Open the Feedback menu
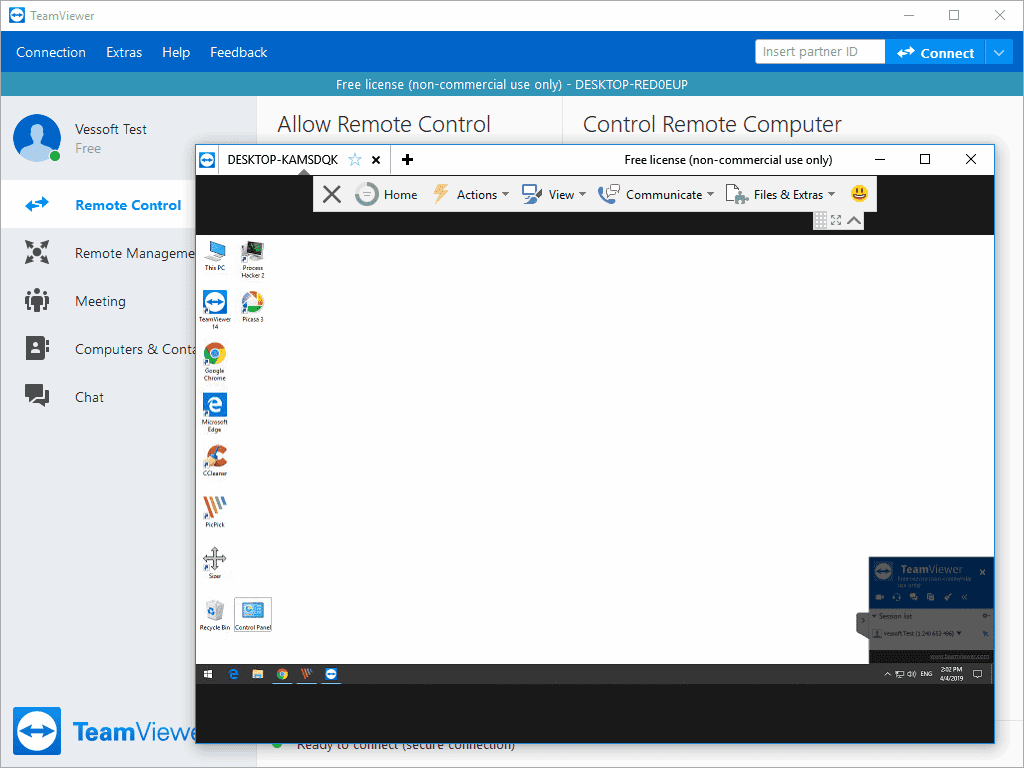 click(x=238, y=52)
